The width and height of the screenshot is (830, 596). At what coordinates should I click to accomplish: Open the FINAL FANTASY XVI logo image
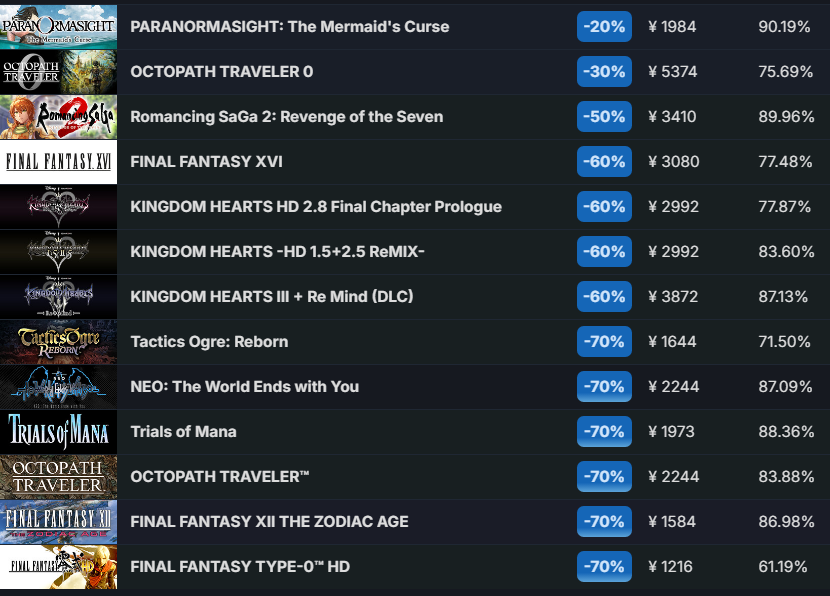point(58,162)
